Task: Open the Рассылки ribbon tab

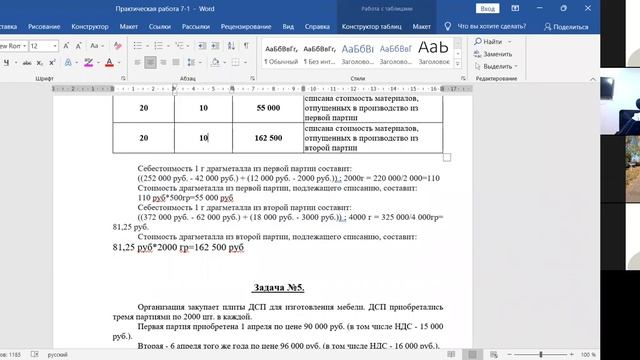Action: pyautogui.click(x=196, y=27)
